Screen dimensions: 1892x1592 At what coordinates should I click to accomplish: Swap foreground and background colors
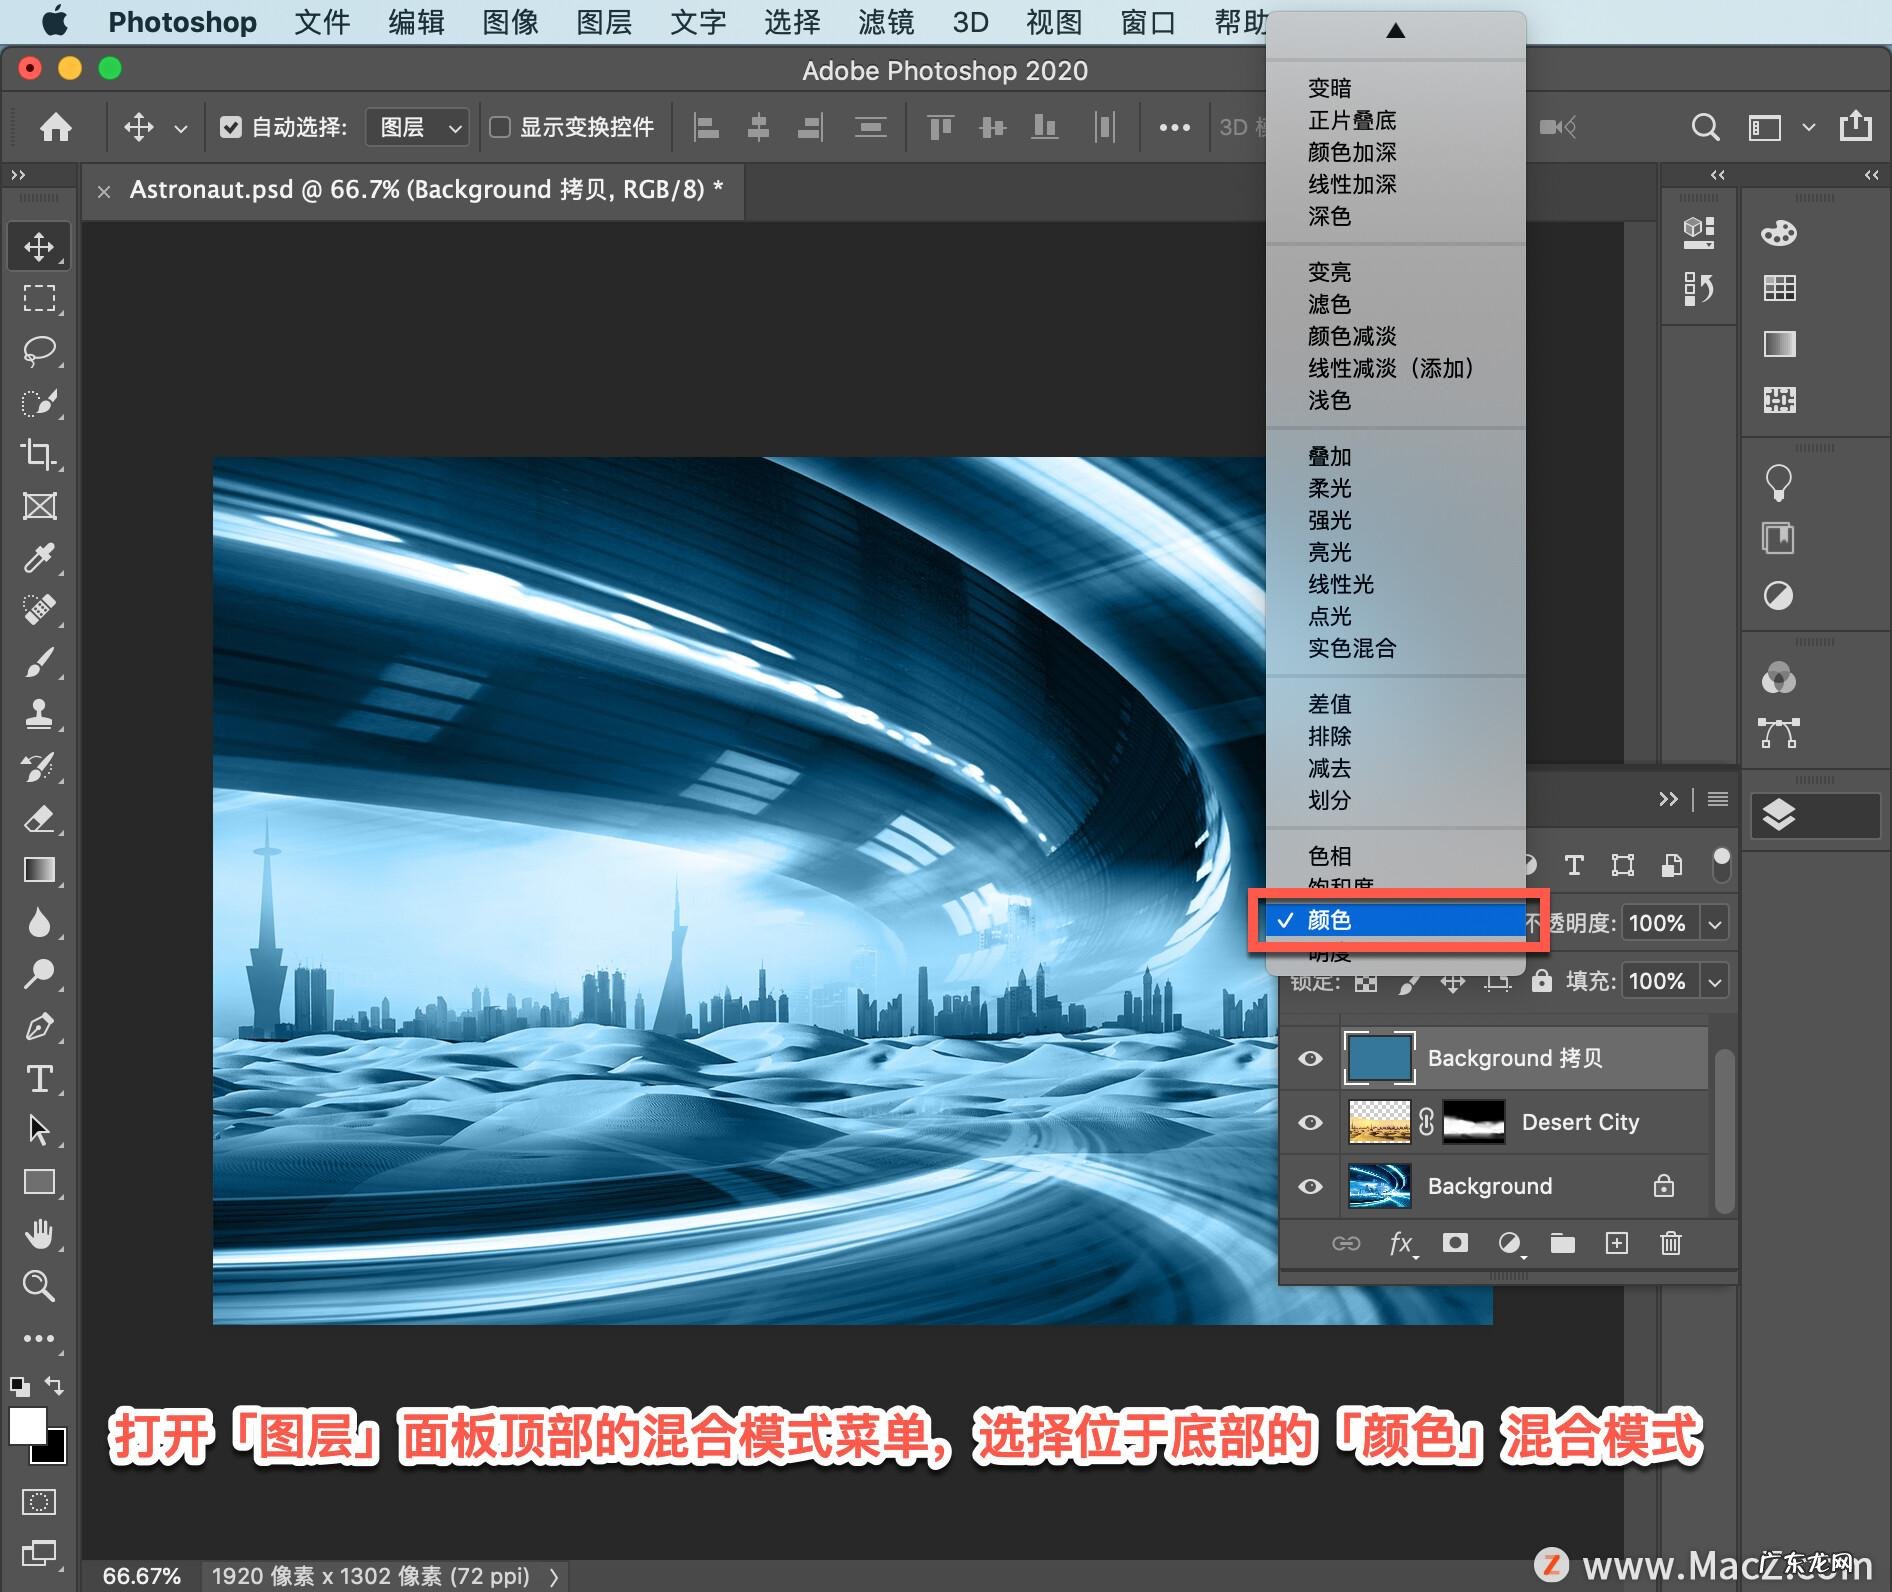pyautogui.click(x=54, y=1386)
